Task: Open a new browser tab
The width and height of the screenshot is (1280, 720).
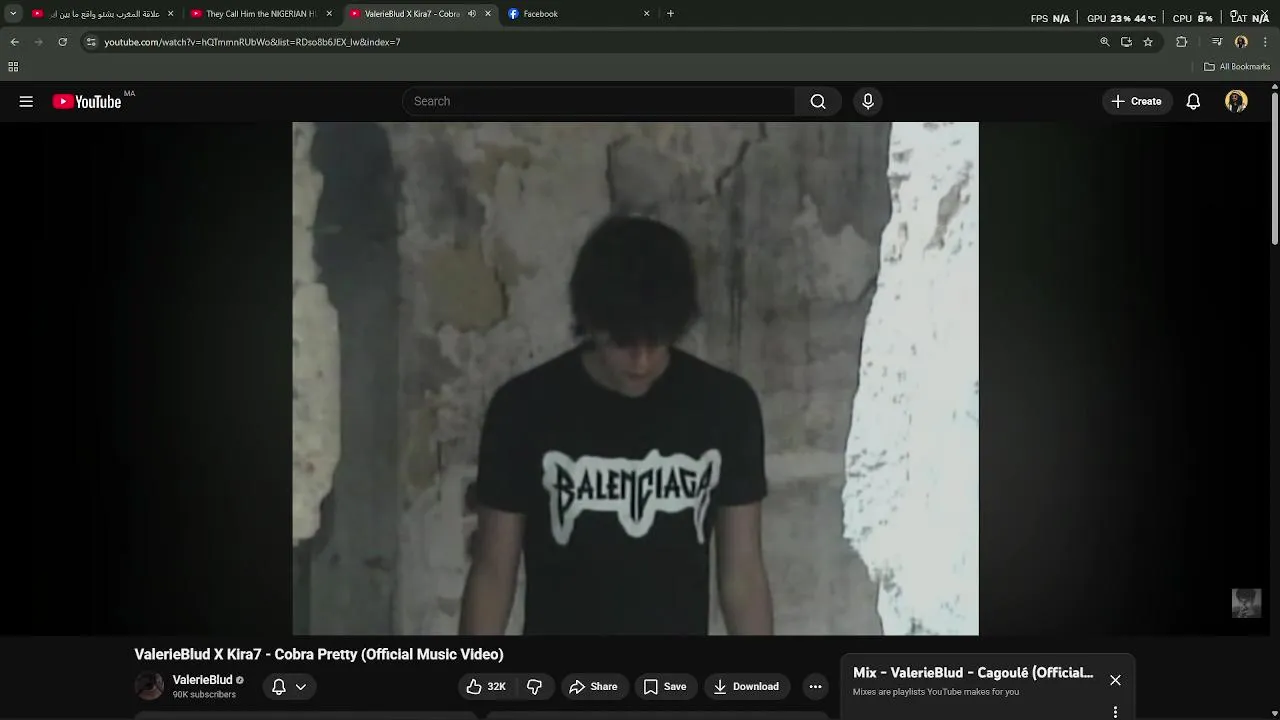Action: pyautogui.click(x=670, y=14)
